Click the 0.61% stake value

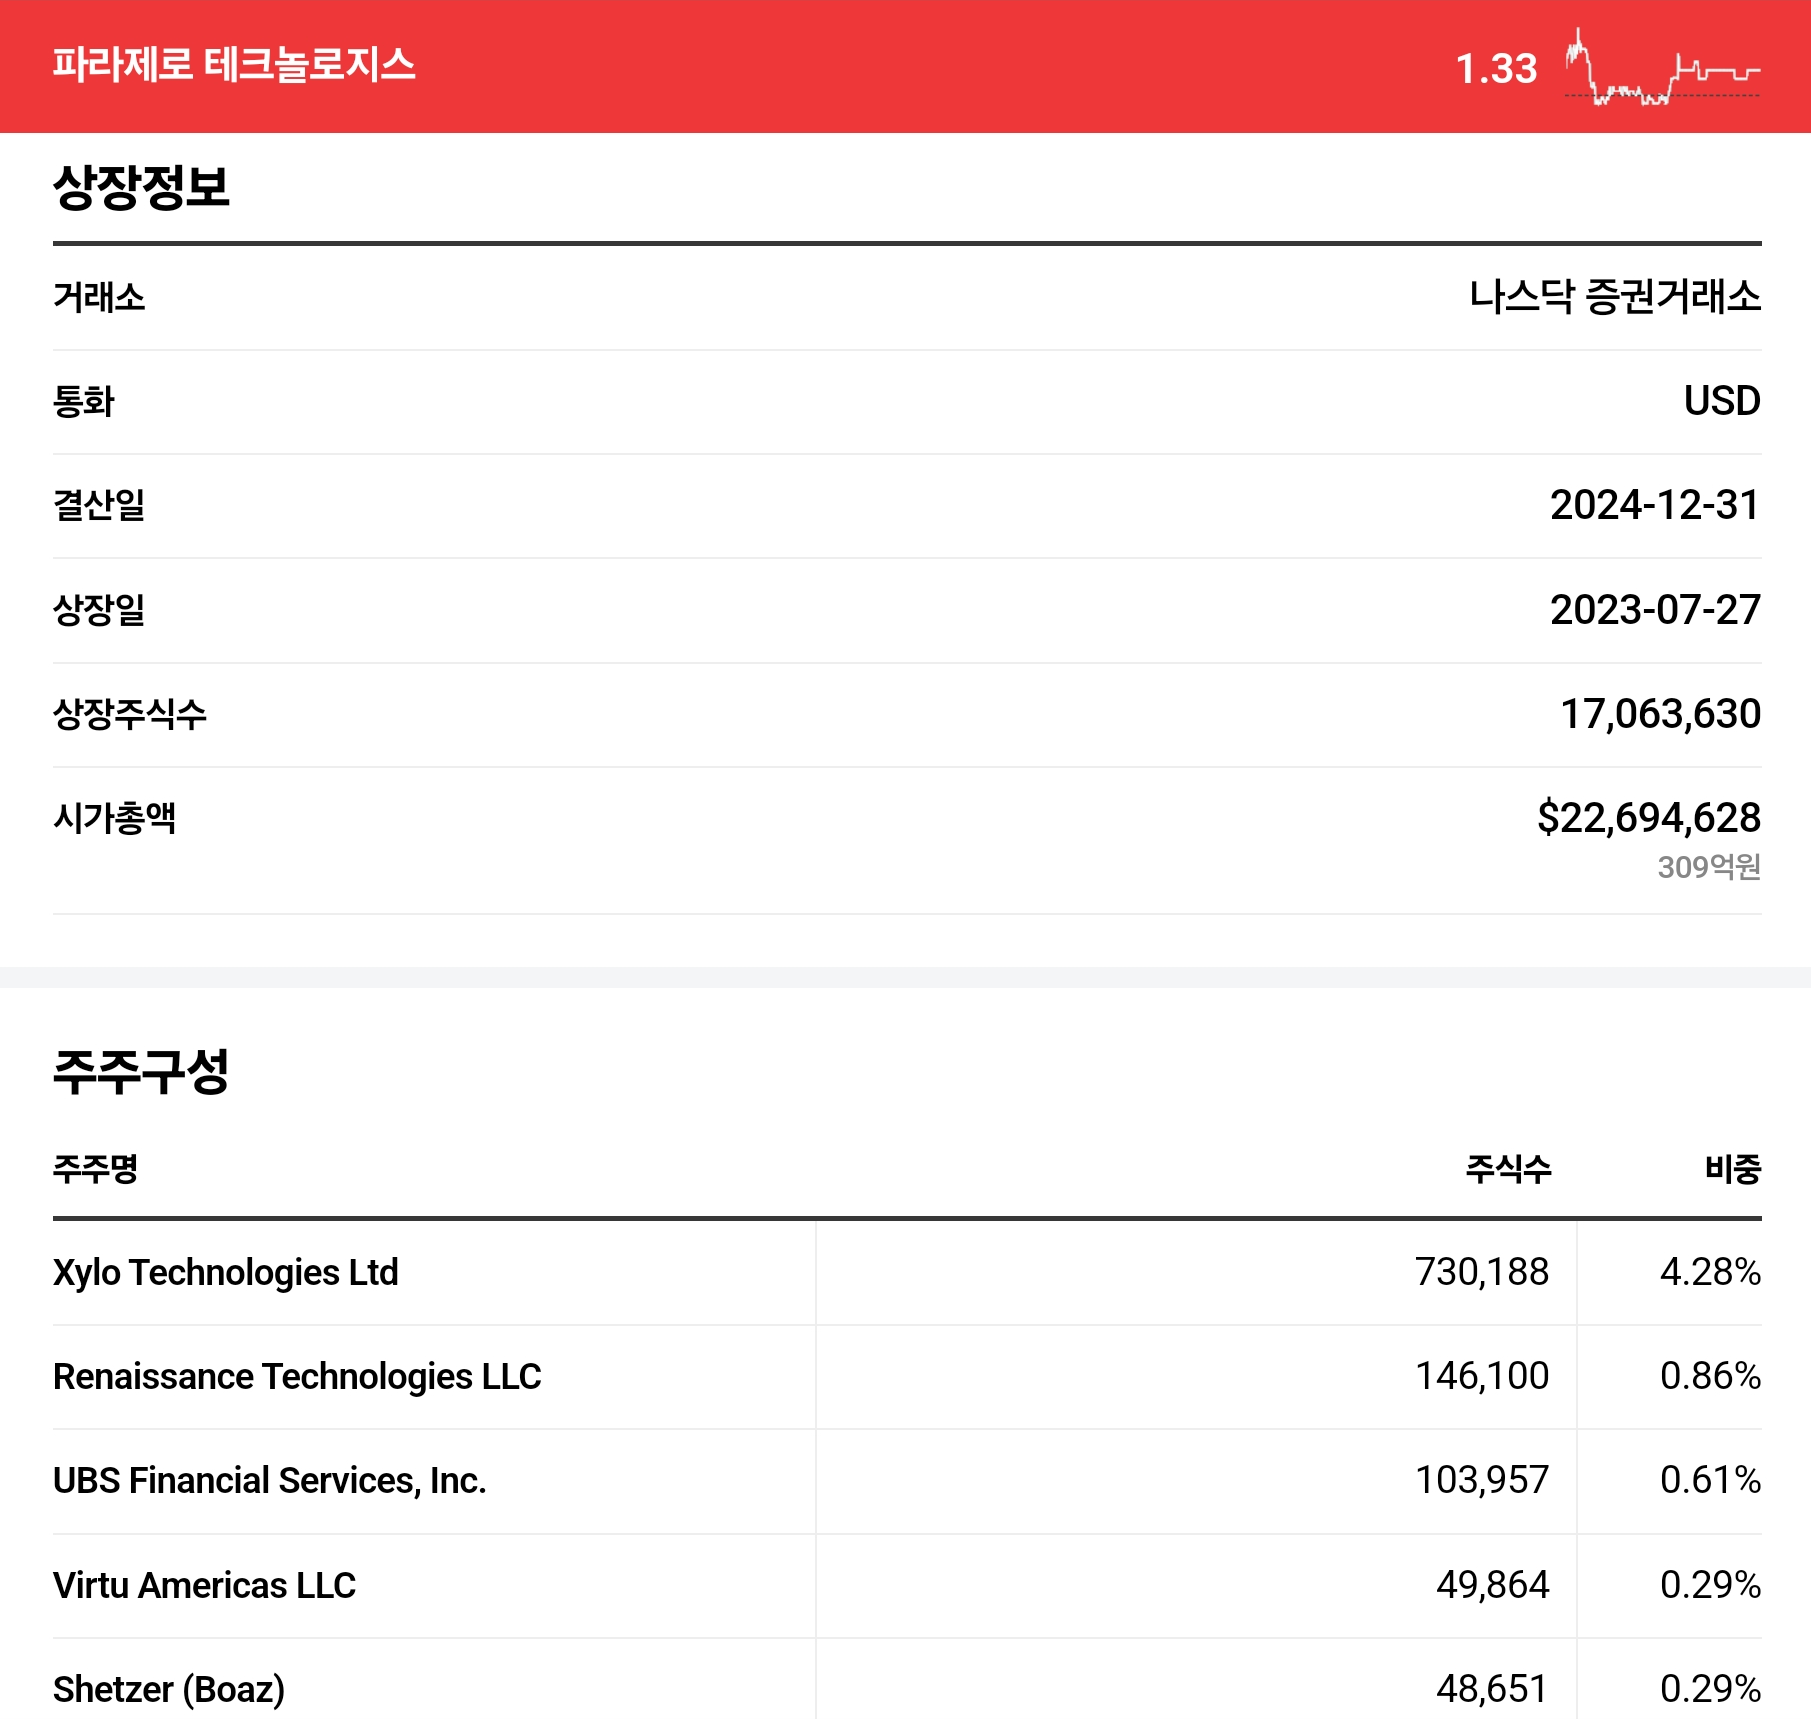point(1710,1480)
